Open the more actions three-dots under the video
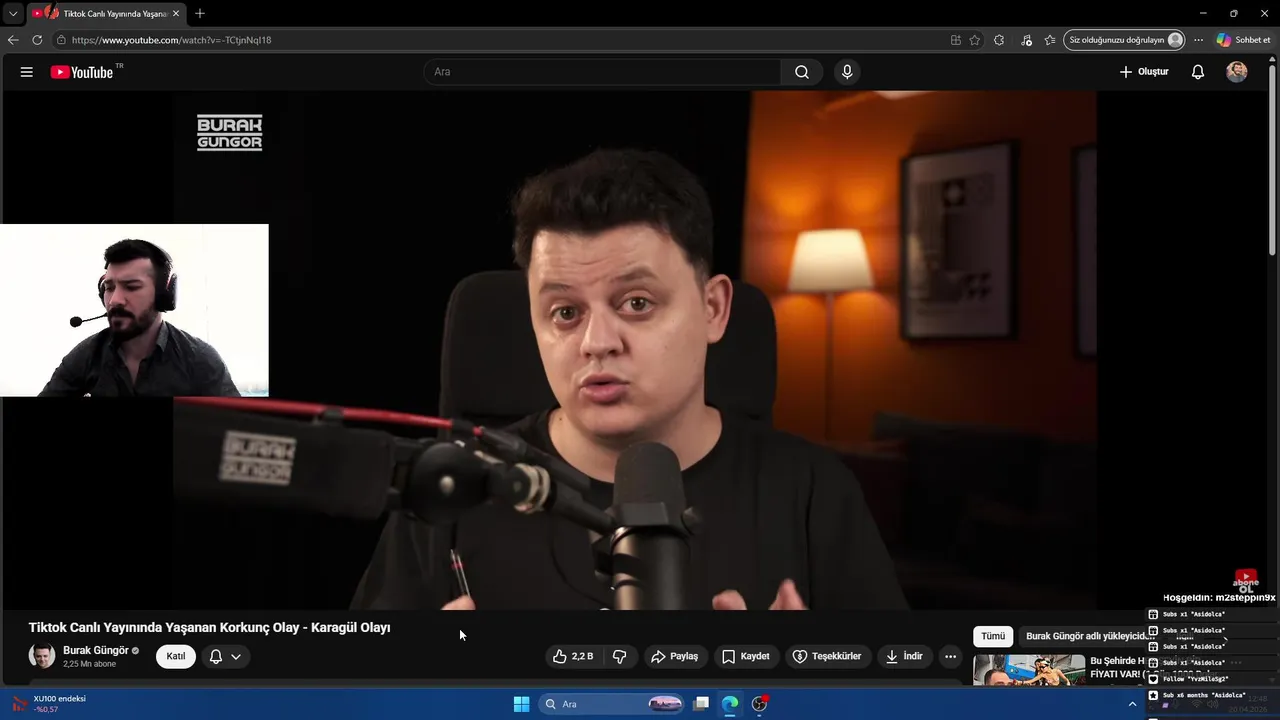This screenshot has height=720, width=1280. [950, 656]
